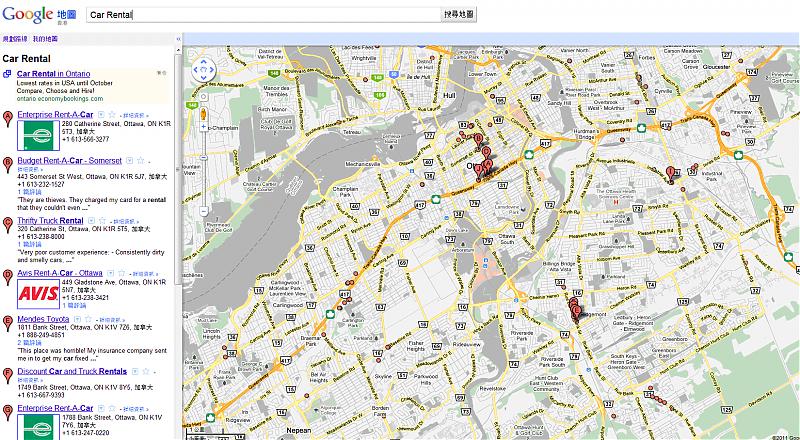Click the zoom slider handle
The image size is (800, 440).
tap(204, 158)
